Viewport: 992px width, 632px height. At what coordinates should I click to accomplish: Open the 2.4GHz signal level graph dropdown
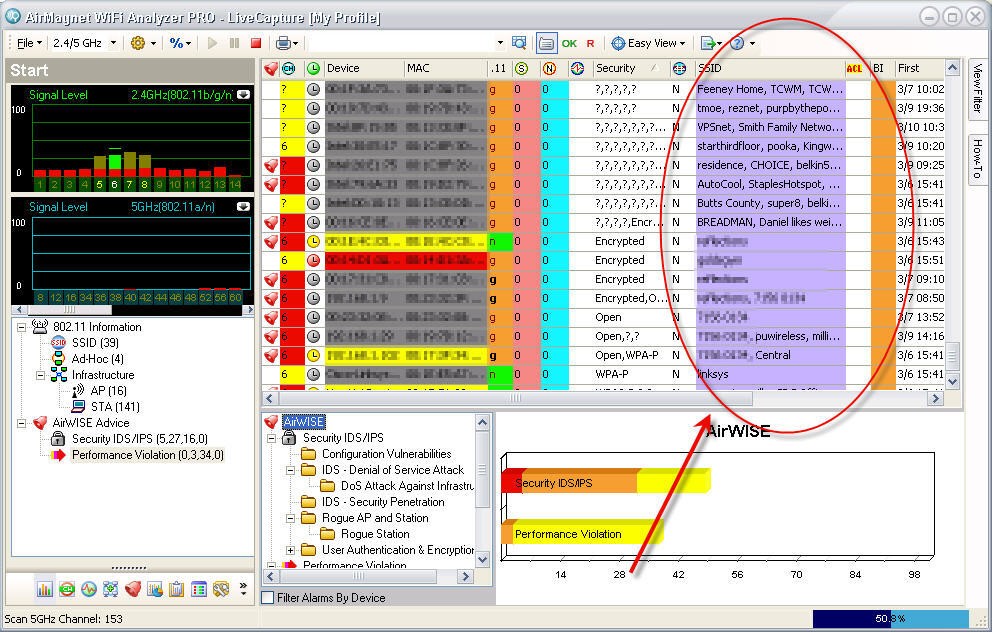point(243,94)
